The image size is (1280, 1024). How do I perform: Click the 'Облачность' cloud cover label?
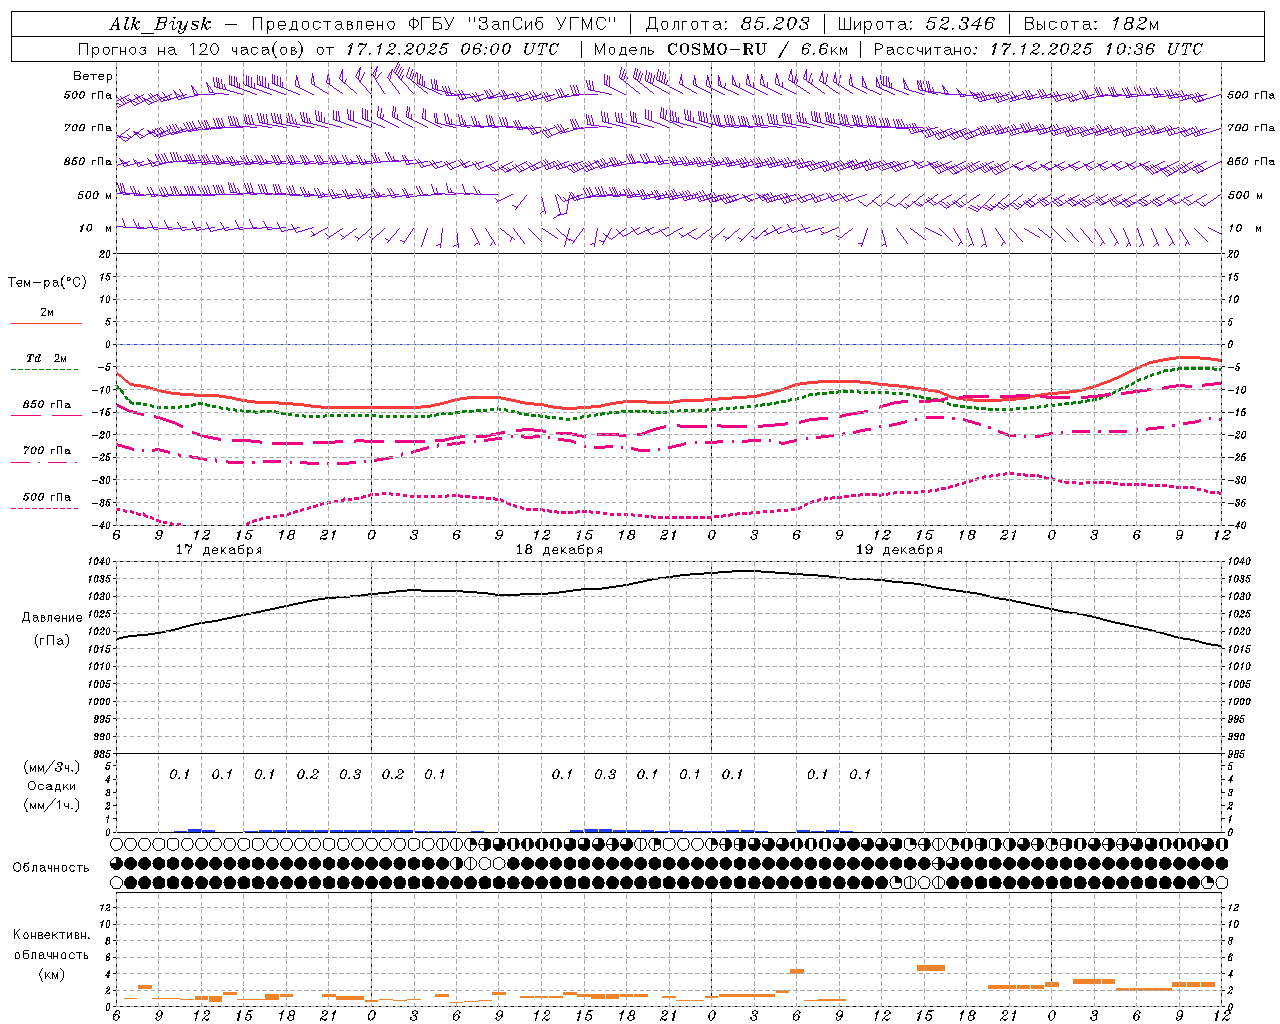tap(51, 867)
